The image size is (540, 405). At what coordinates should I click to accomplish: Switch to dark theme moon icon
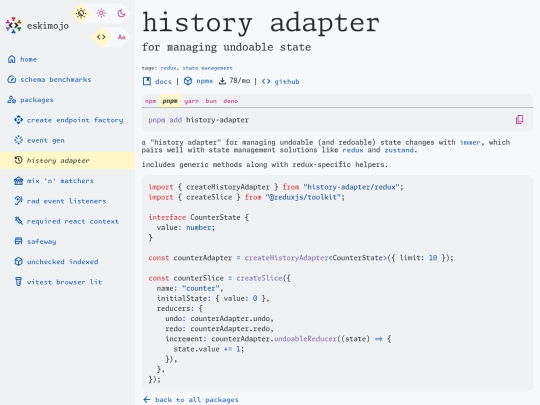tap(121, 13)
